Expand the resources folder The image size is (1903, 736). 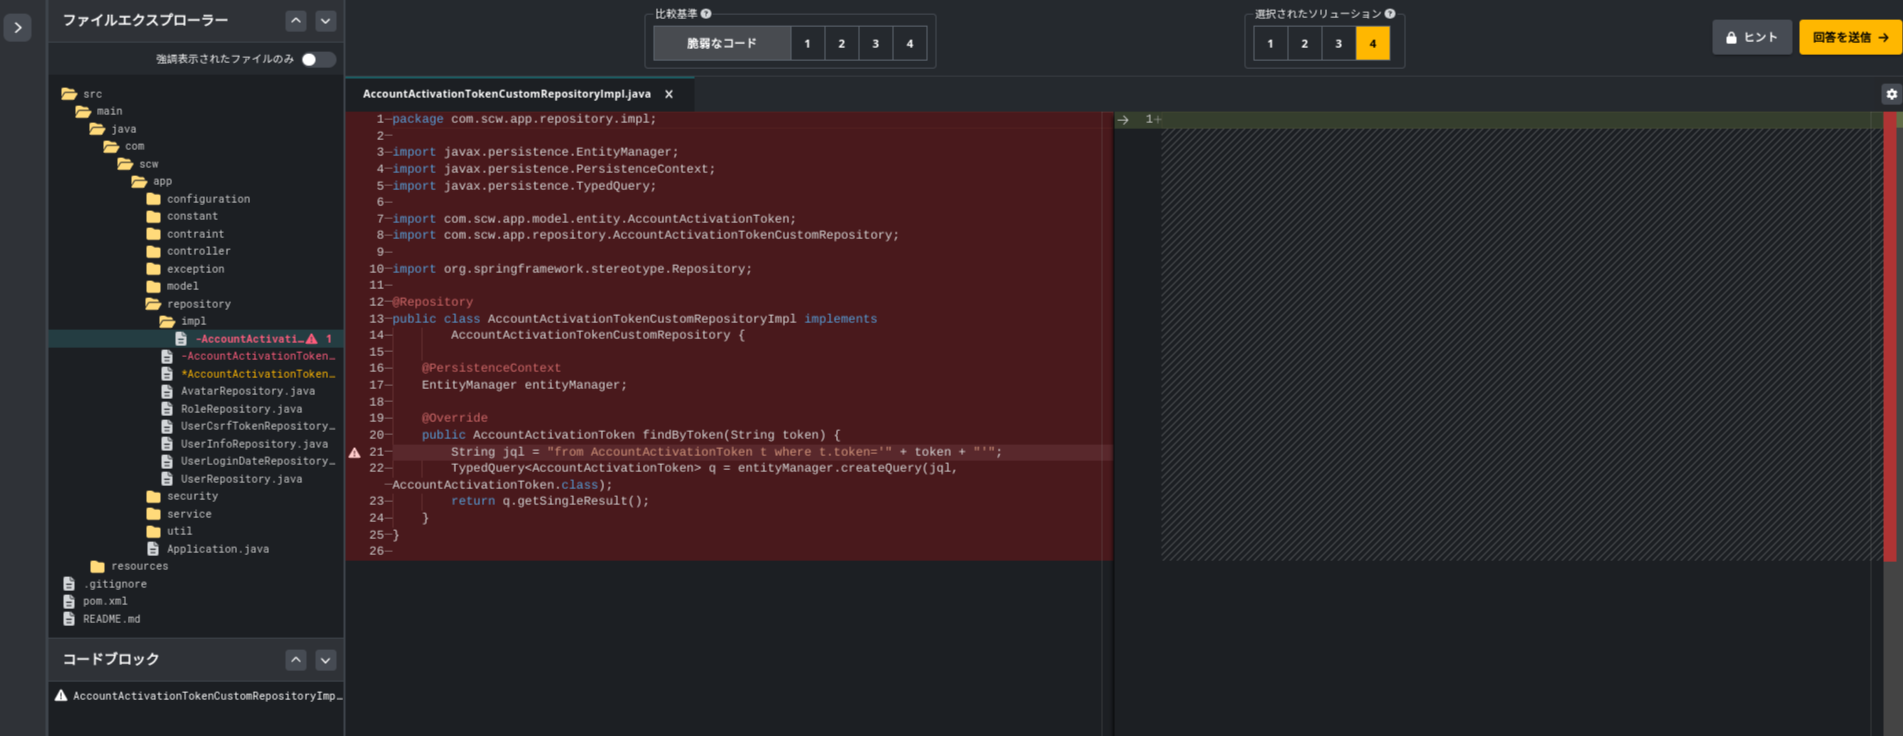[x=129, y=567]
